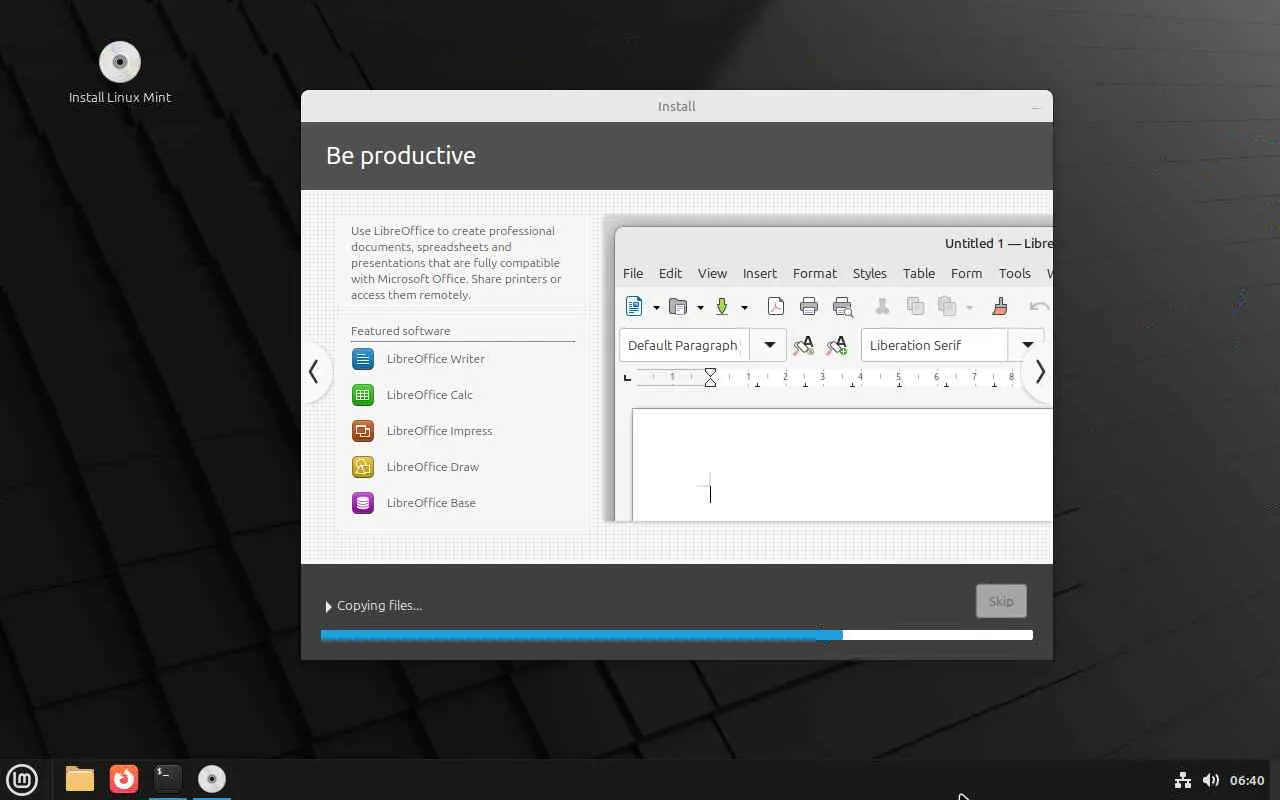Click the Print Preview icon with magnifier
This screenshot has width=1280, height=800.
pyautogui.click(x=843, y=307)
